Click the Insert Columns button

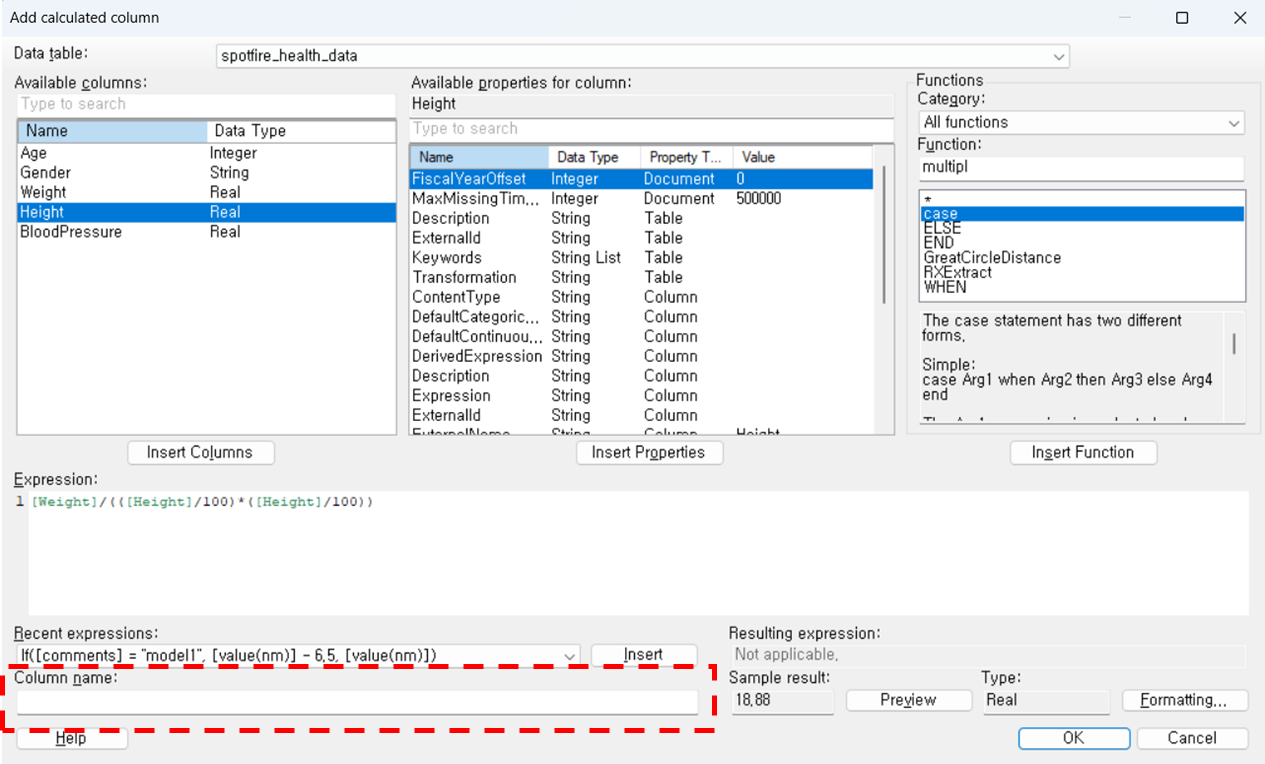(201, 452)
